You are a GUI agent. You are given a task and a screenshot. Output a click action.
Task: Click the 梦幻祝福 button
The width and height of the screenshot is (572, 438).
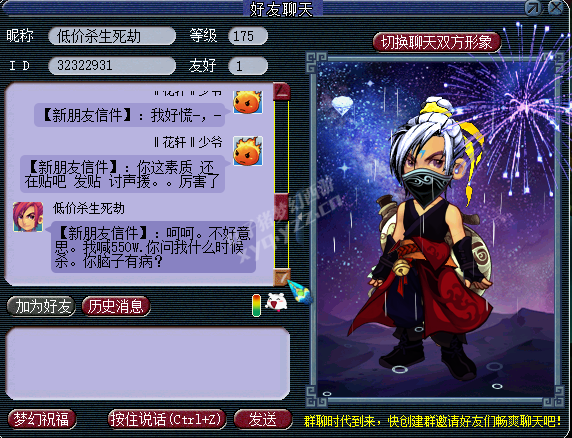click(x=42, y=419)
